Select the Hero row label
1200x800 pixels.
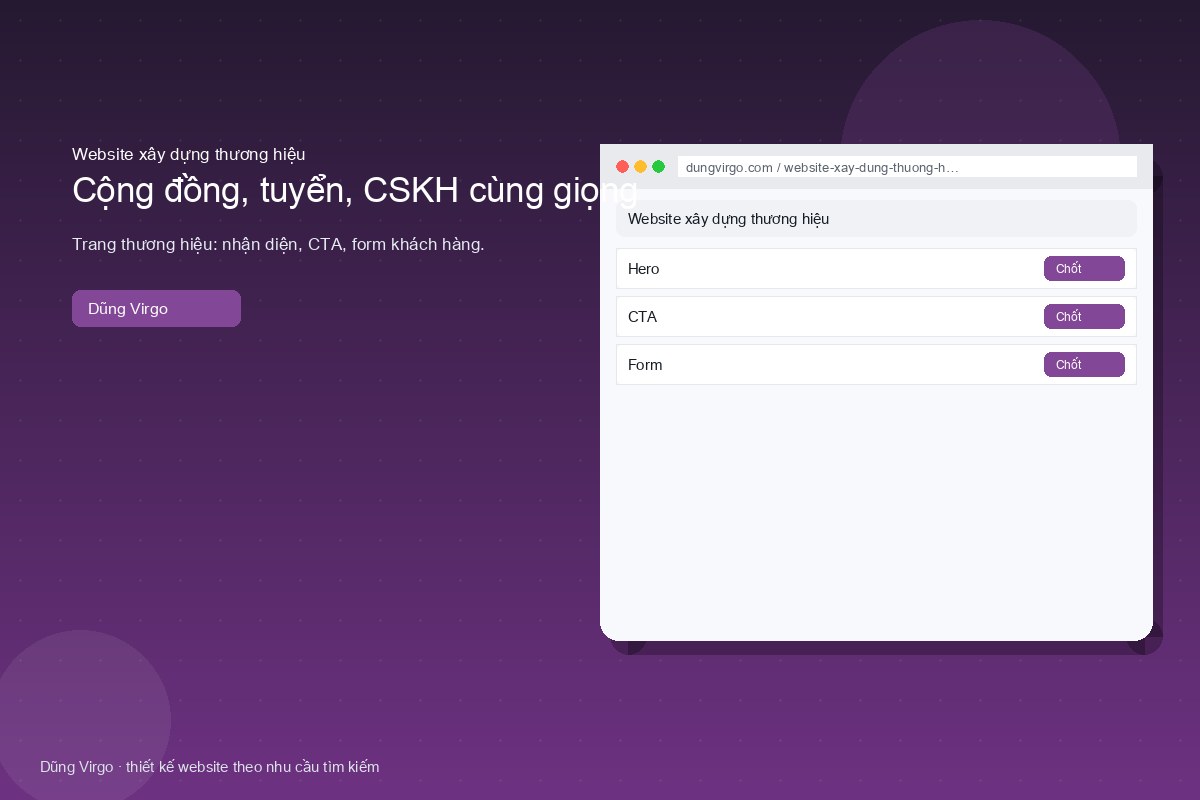pyautogui.click(x=643, y=269)
